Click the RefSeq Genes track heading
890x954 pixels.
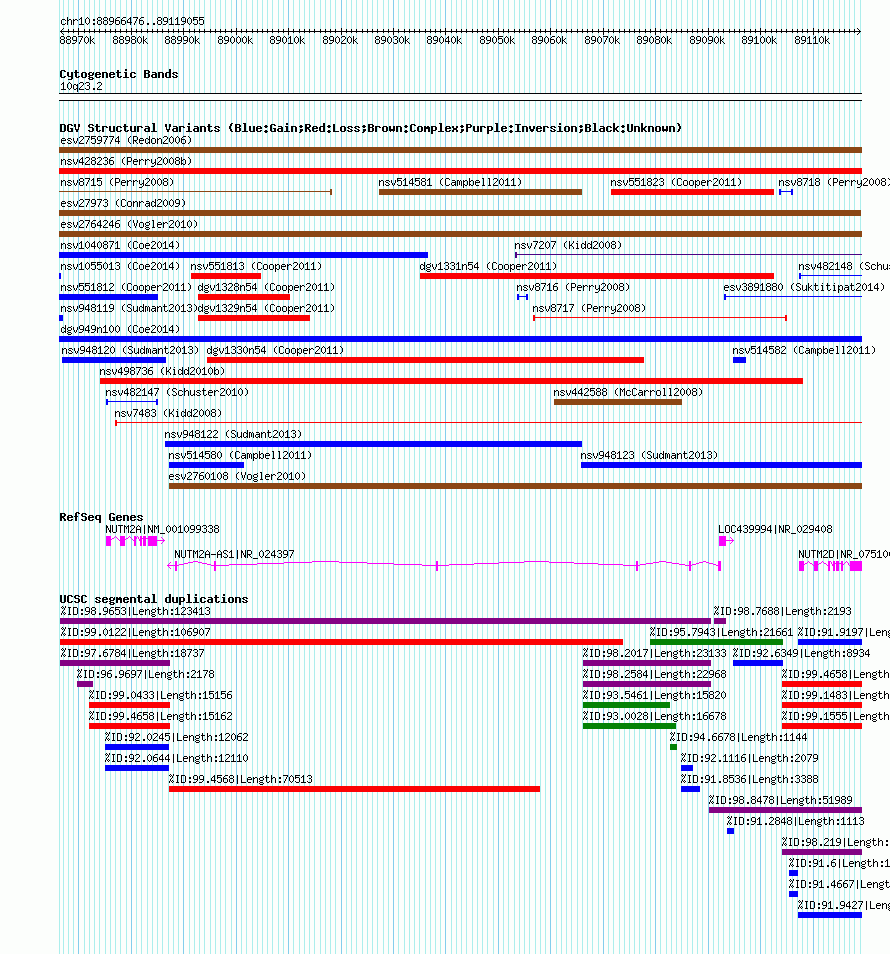101,517
